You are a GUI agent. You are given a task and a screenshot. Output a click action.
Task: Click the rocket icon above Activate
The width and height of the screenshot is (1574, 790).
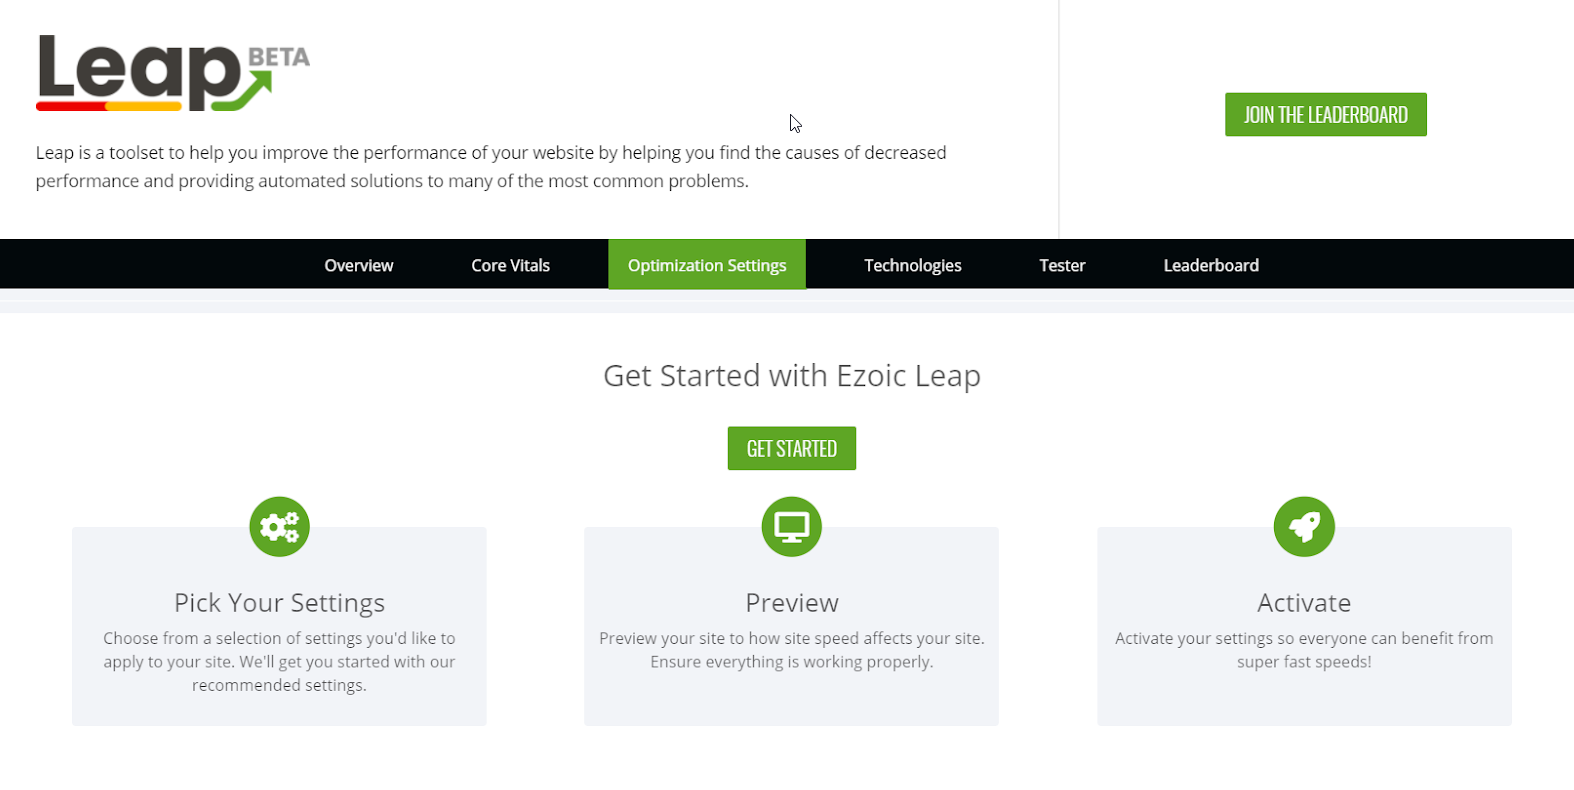coord(1304,527)
